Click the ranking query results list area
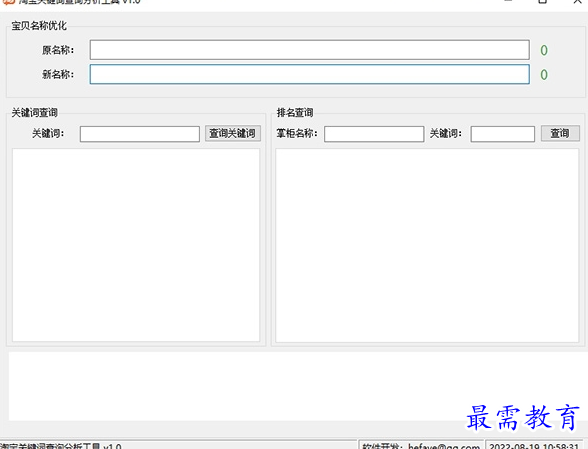This screenshot has width=588, height=449. tap(427, 245)
